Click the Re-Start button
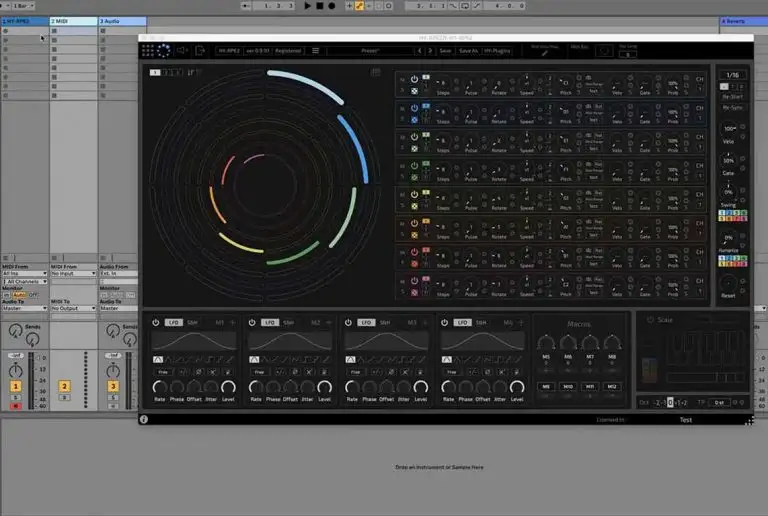Image resolution: width=768 pixels, height=516 pixels. 732,97
